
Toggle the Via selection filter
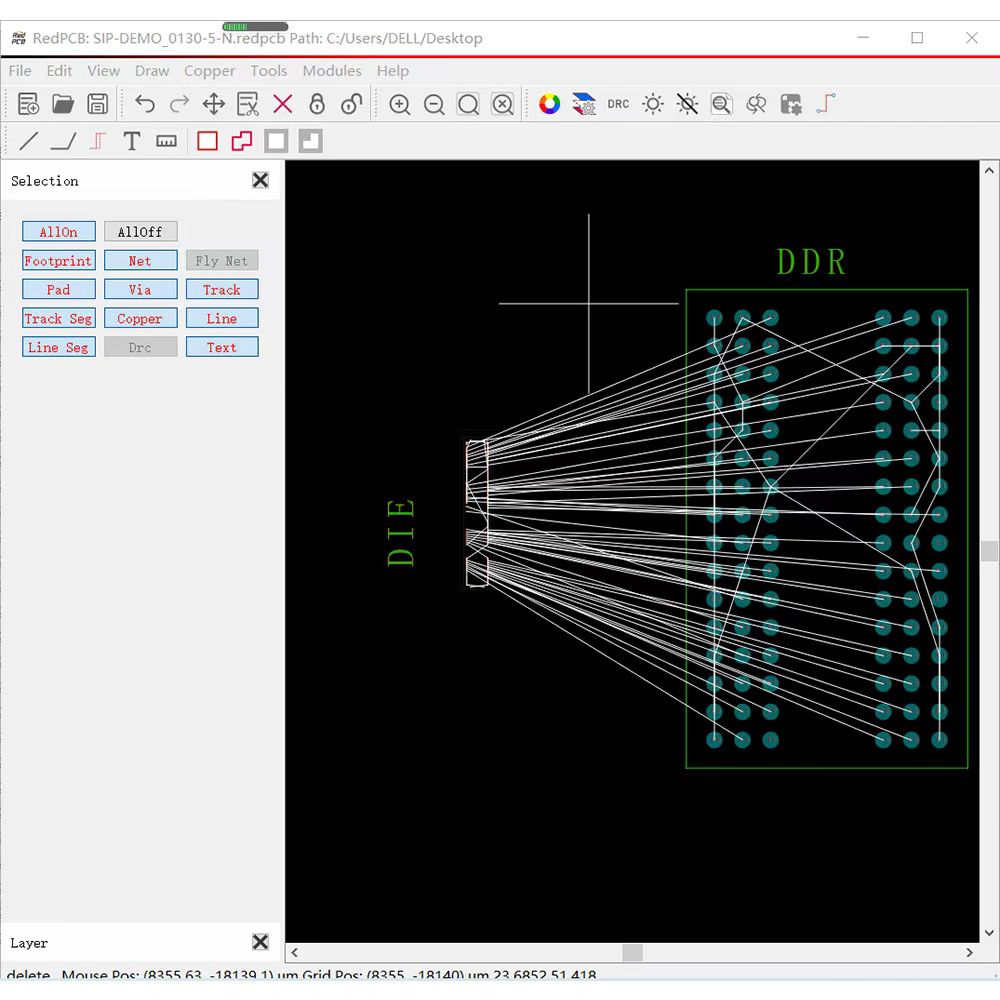tap(140, 290)
